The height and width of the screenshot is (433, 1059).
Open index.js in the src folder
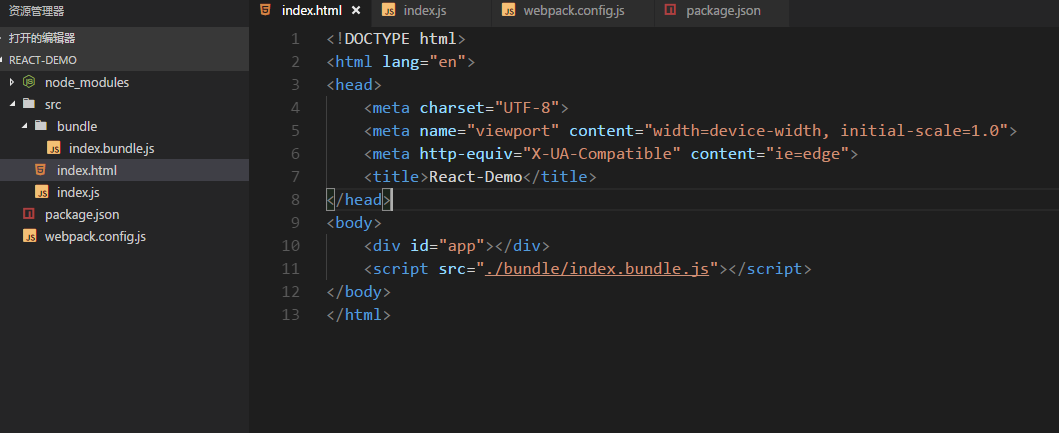pos(78,193)
